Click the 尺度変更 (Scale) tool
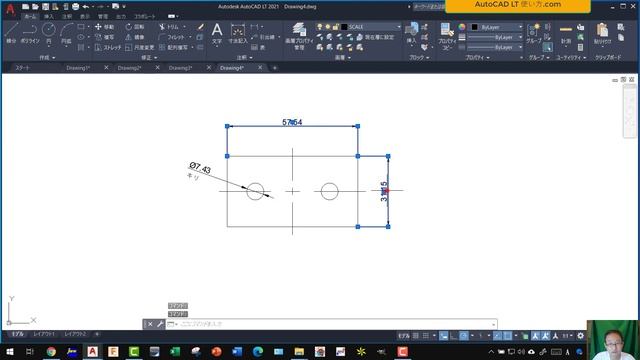 point(140,47)
